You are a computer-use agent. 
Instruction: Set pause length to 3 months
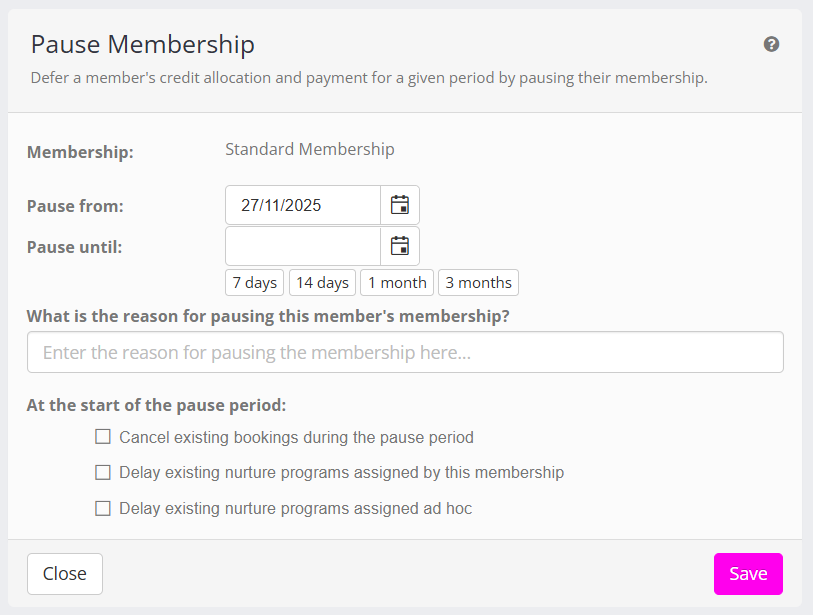(x=478, y=283)
